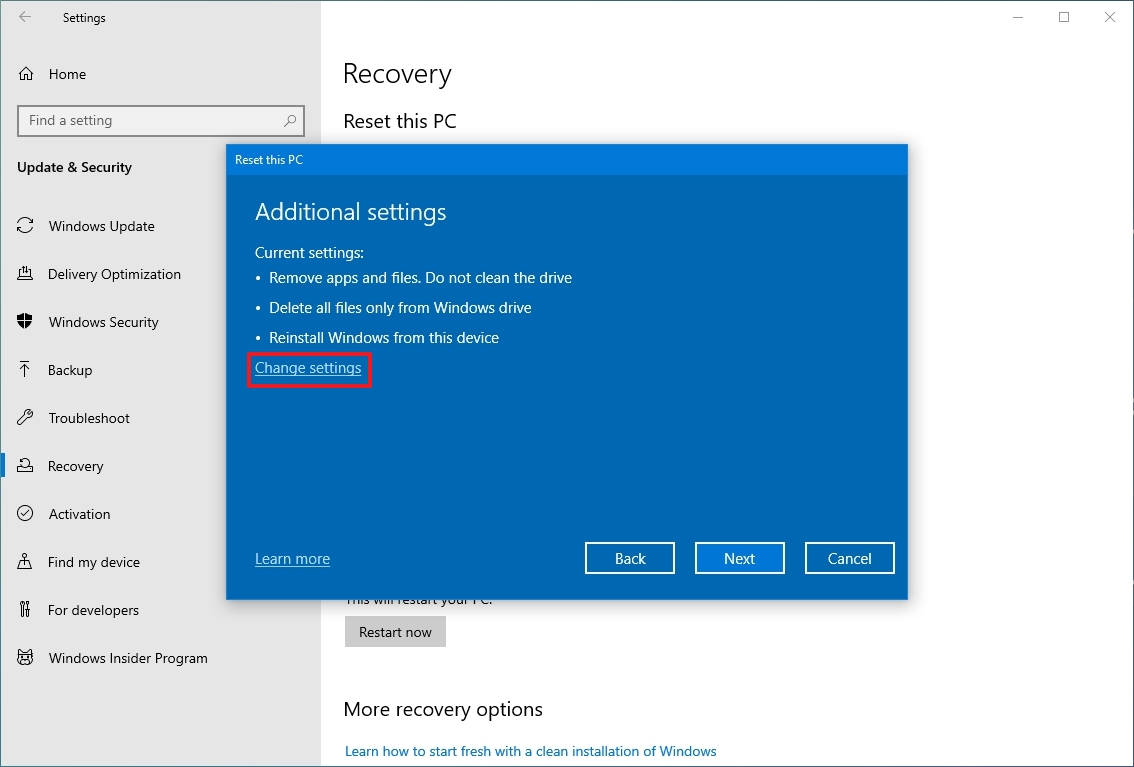Maximize the Settings window
Image resolution: width=1134 pixels, height=767 pixels.
[1064, 17]
